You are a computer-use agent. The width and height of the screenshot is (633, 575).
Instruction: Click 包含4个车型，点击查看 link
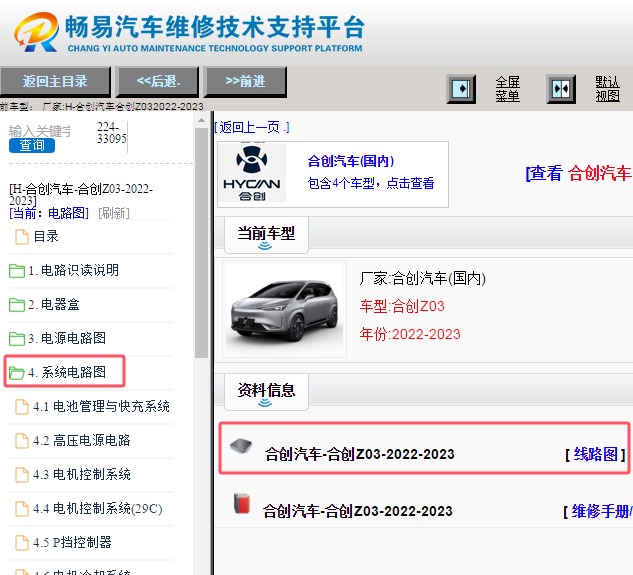(371, 183)
